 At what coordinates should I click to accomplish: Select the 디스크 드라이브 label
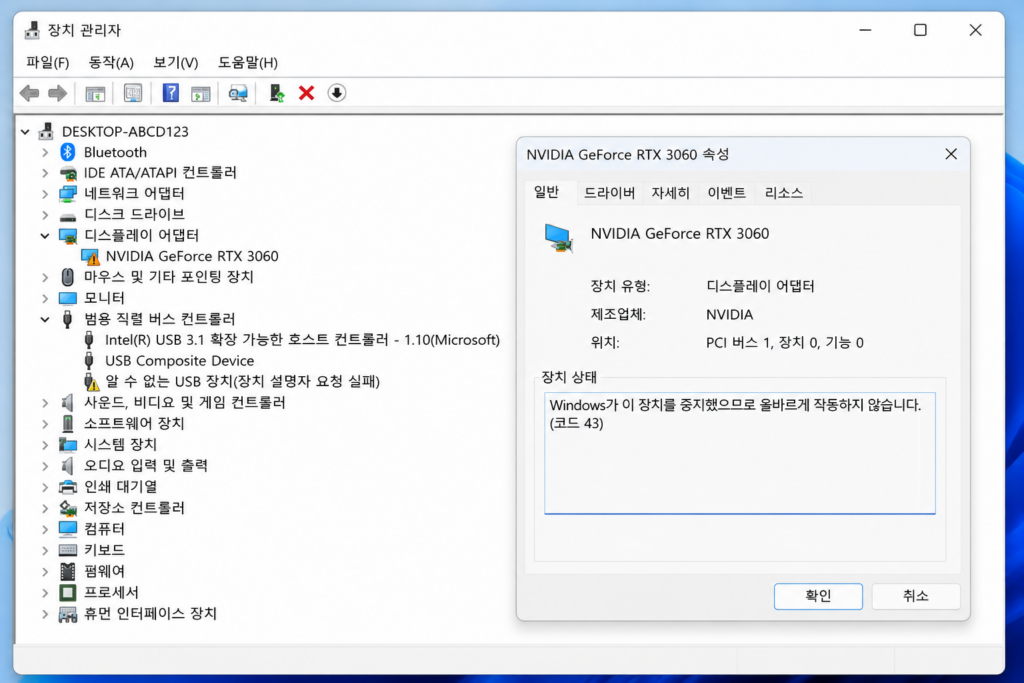tap(134, 215)
